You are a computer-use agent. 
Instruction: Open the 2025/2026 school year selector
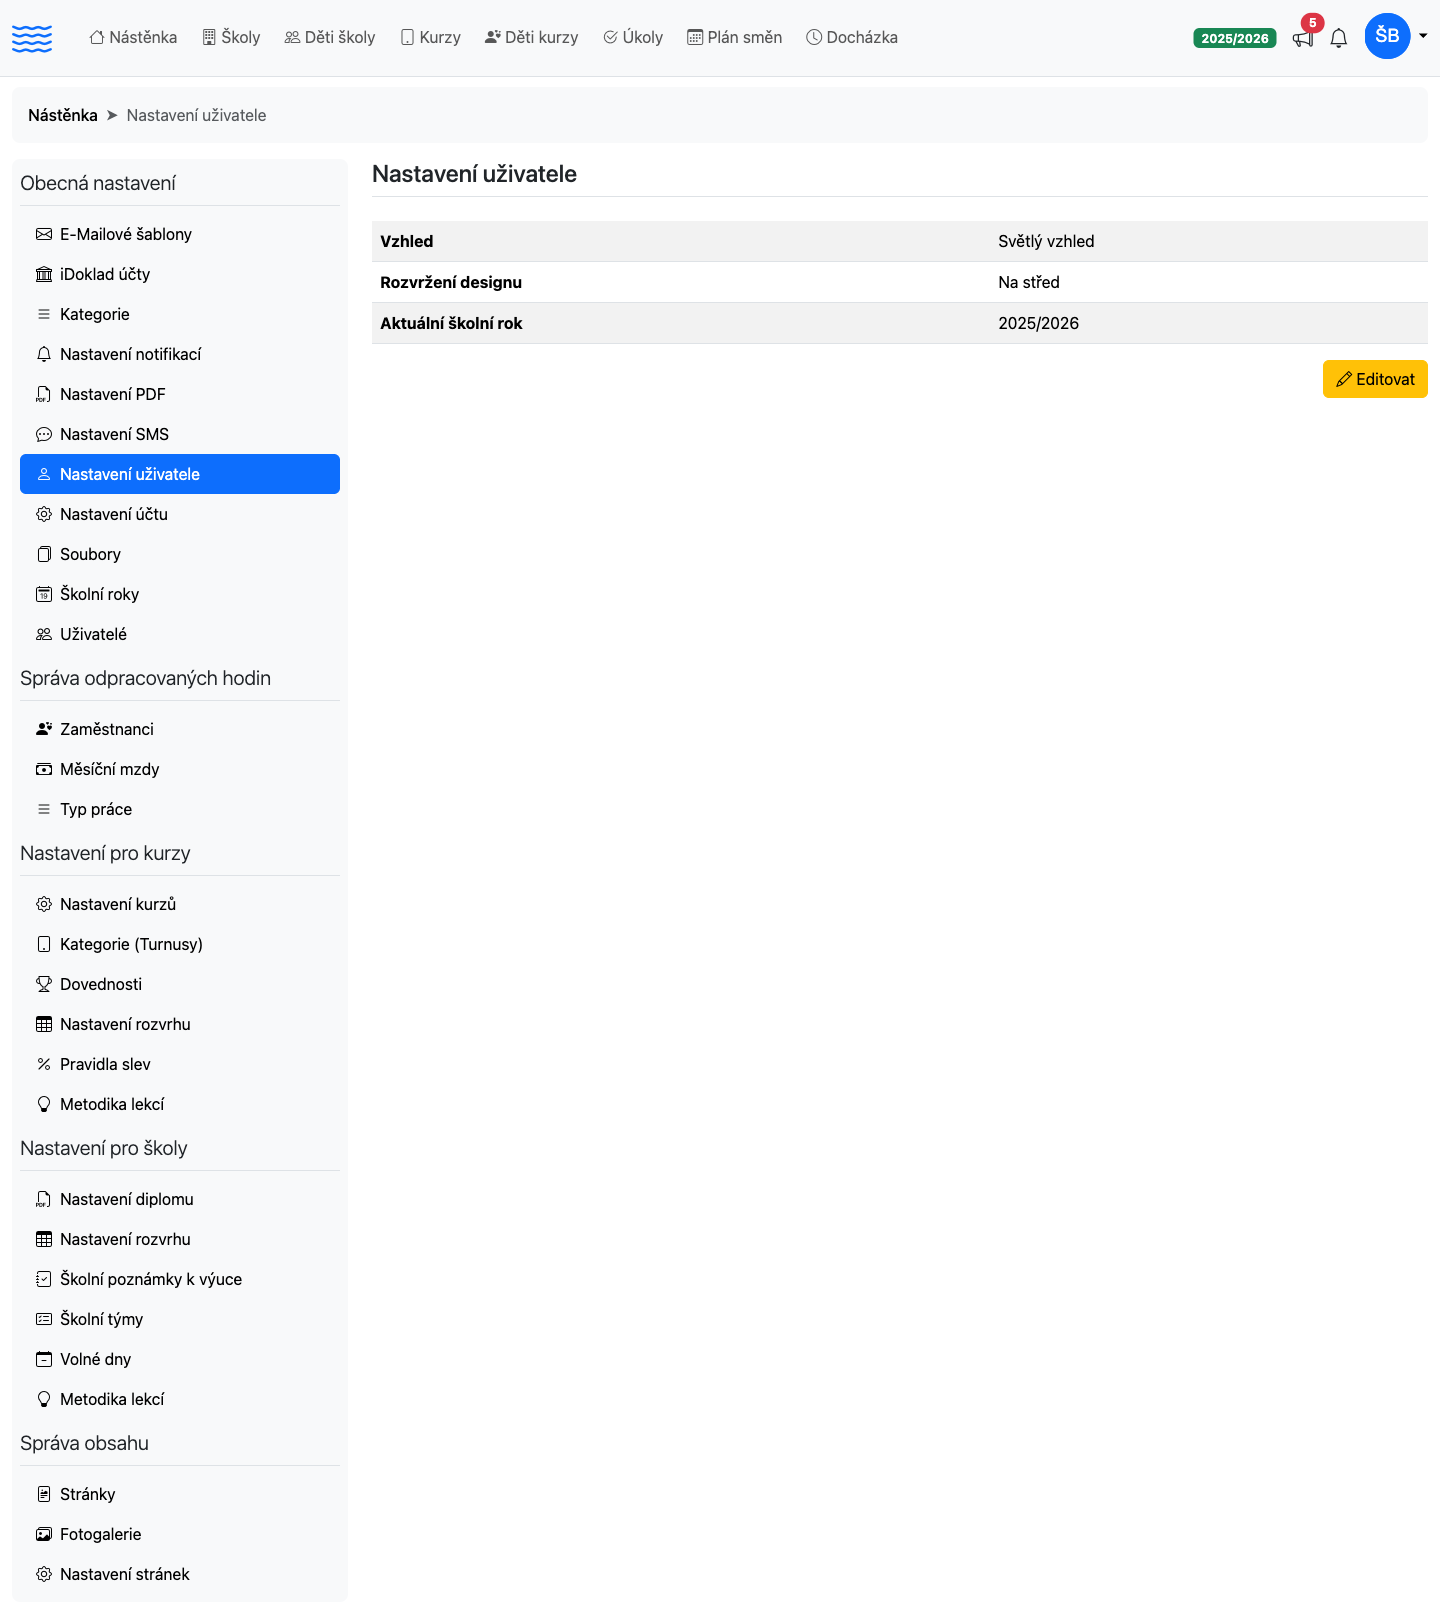coord(1235,38)
